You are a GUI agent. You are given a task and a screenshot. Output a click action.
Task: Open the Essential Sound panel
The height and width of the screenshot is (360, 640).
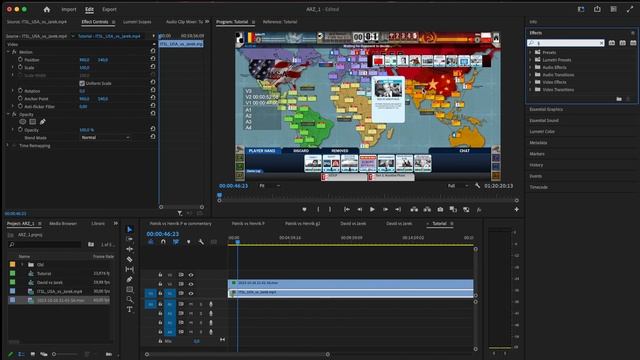pyautogui.click(x=544, y=120)
